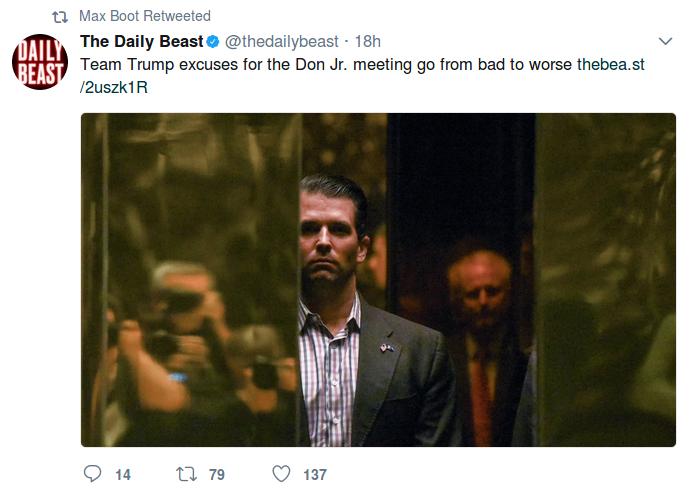Open the 18h timestamp permalink
Screen dimensions: 688x490
pos(368,42)
